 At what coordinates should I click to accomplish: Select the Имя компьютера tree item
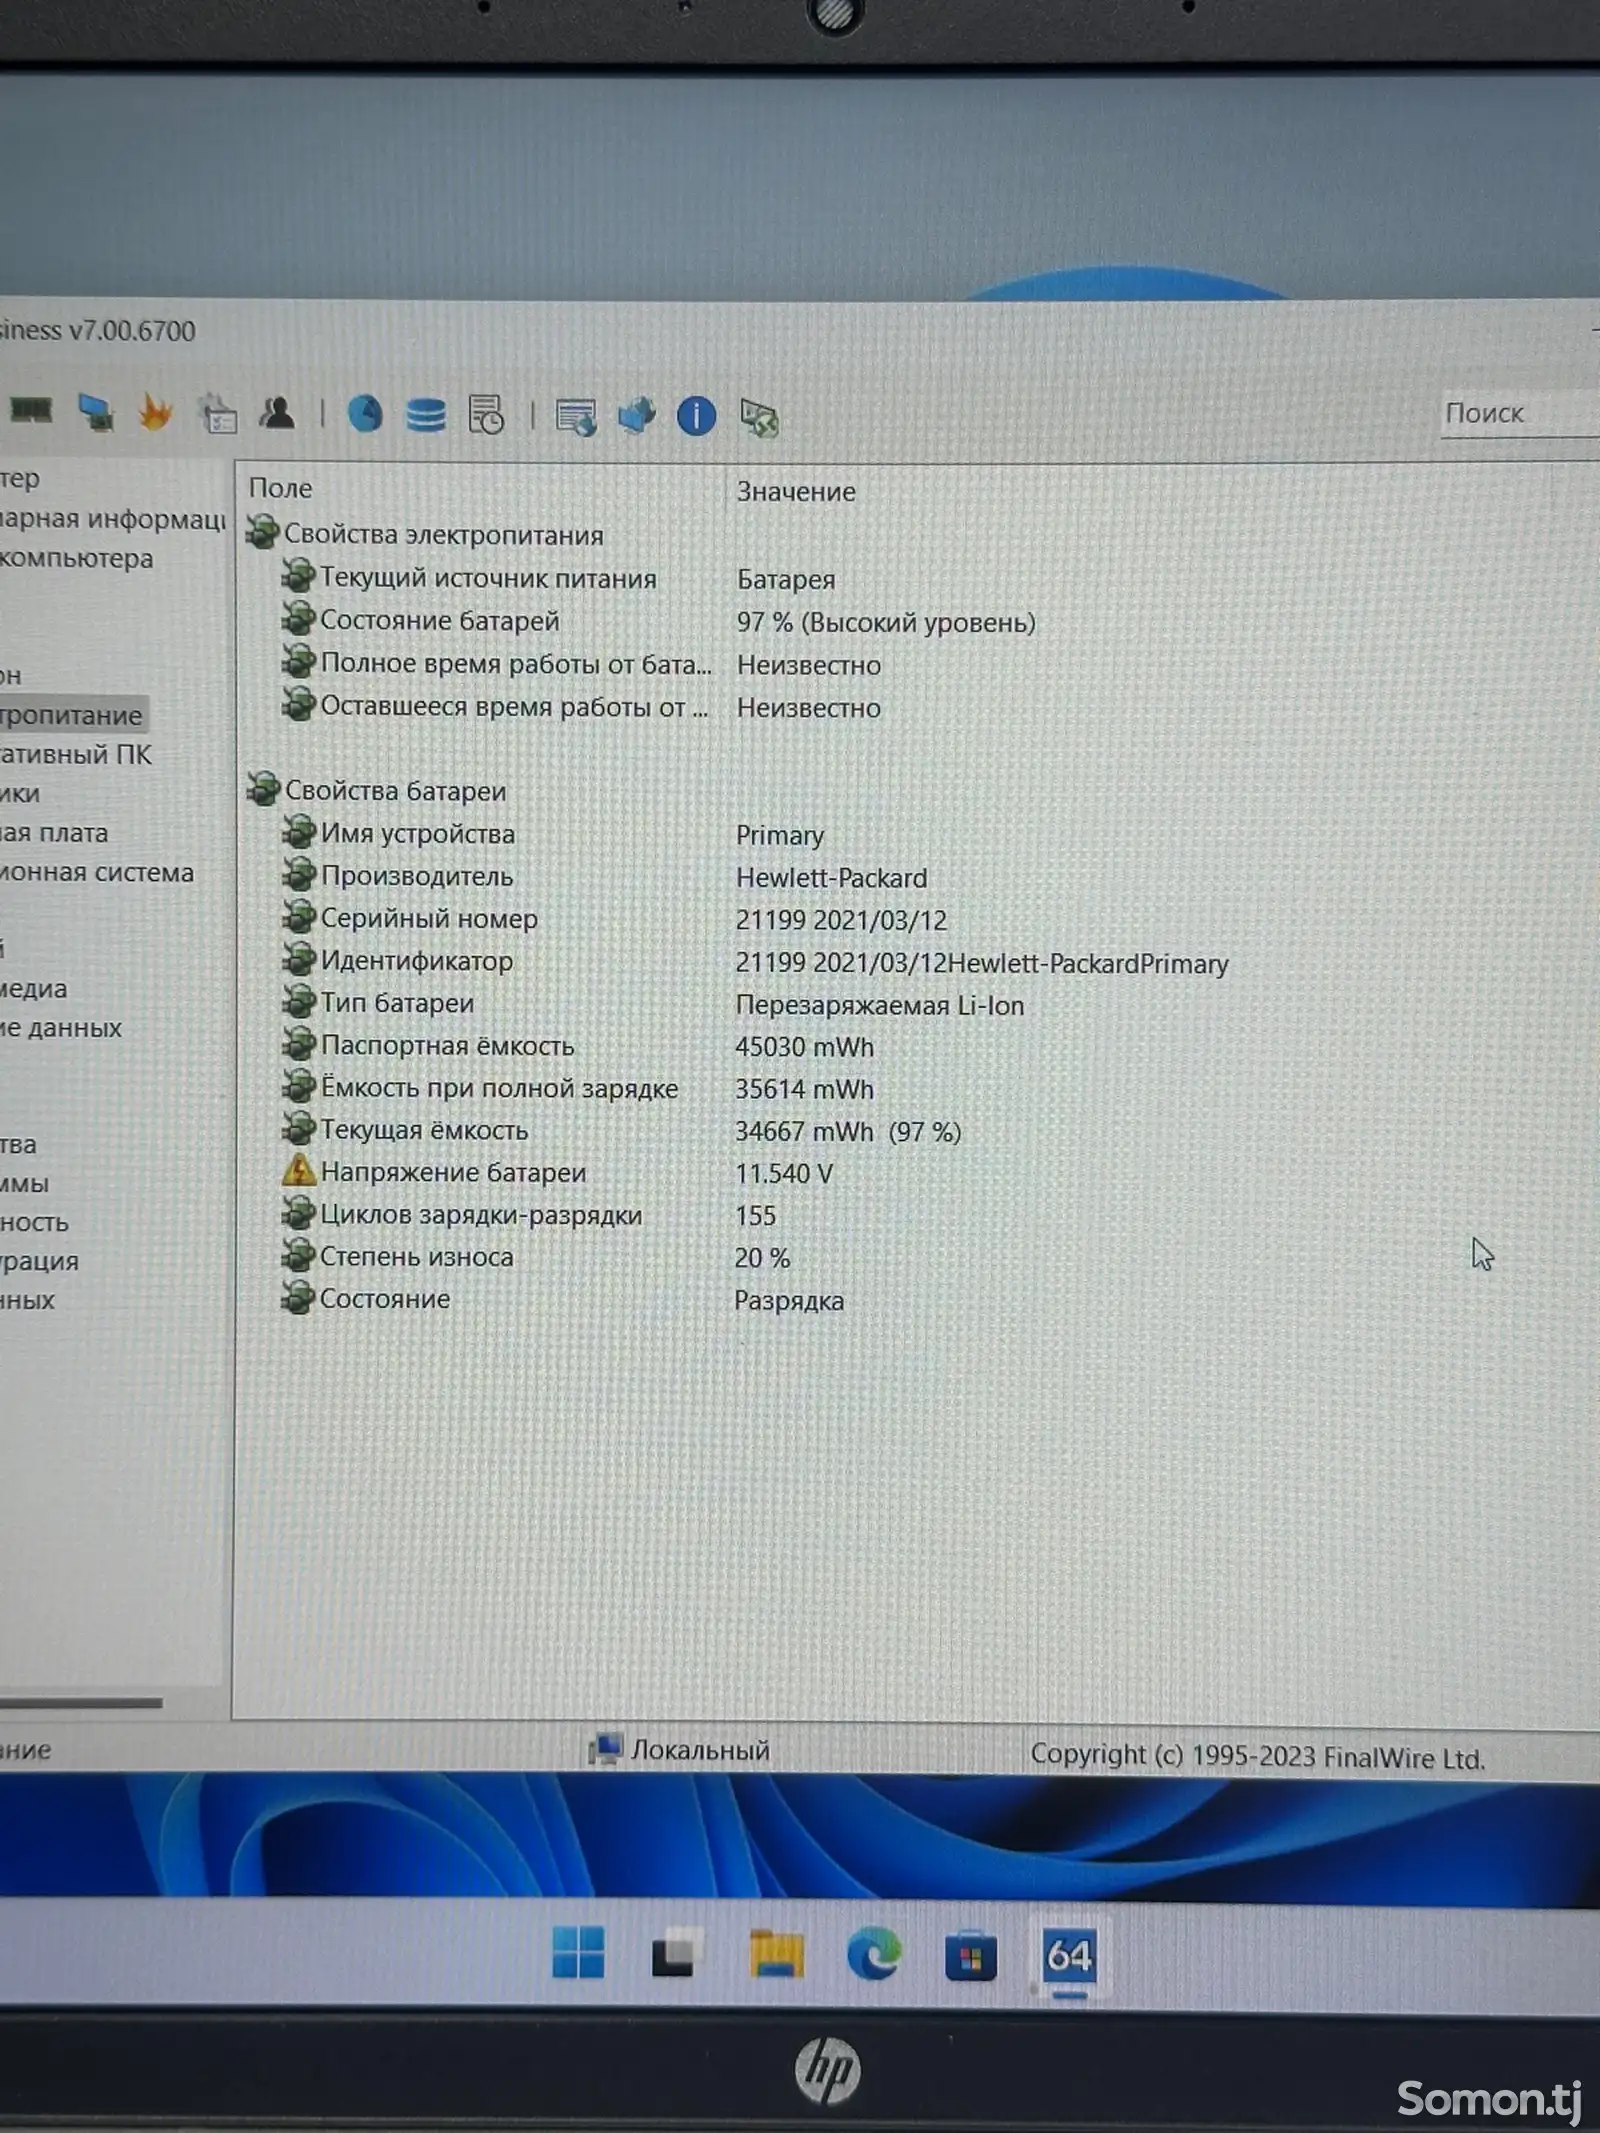77,558
